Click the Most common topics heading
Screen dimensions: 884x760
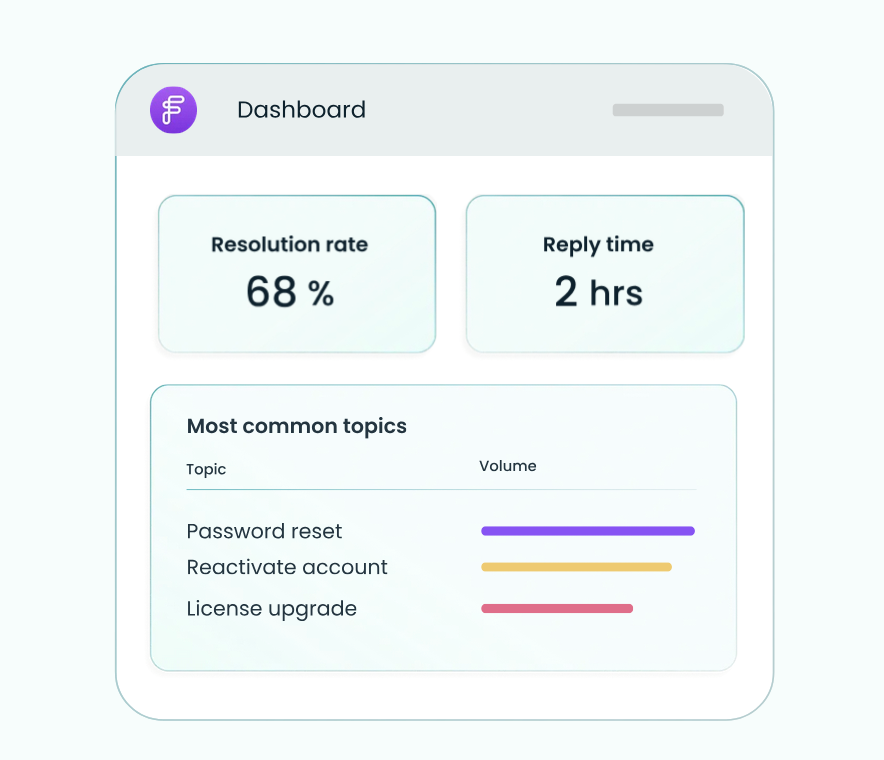(x=296, y=426)
